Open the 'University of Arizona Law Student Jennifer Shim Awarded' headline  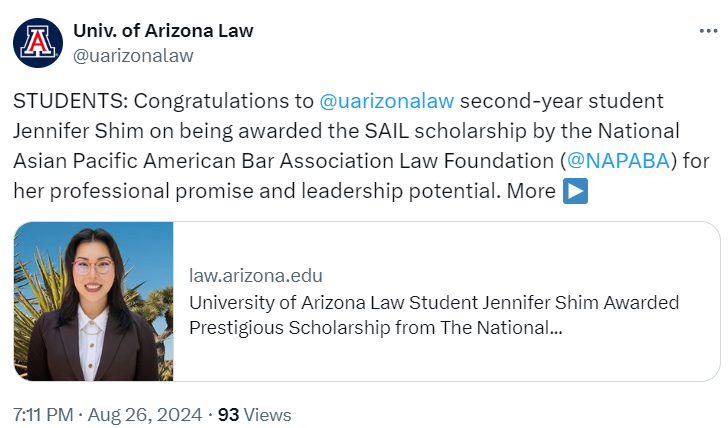[x=433, y=302]
